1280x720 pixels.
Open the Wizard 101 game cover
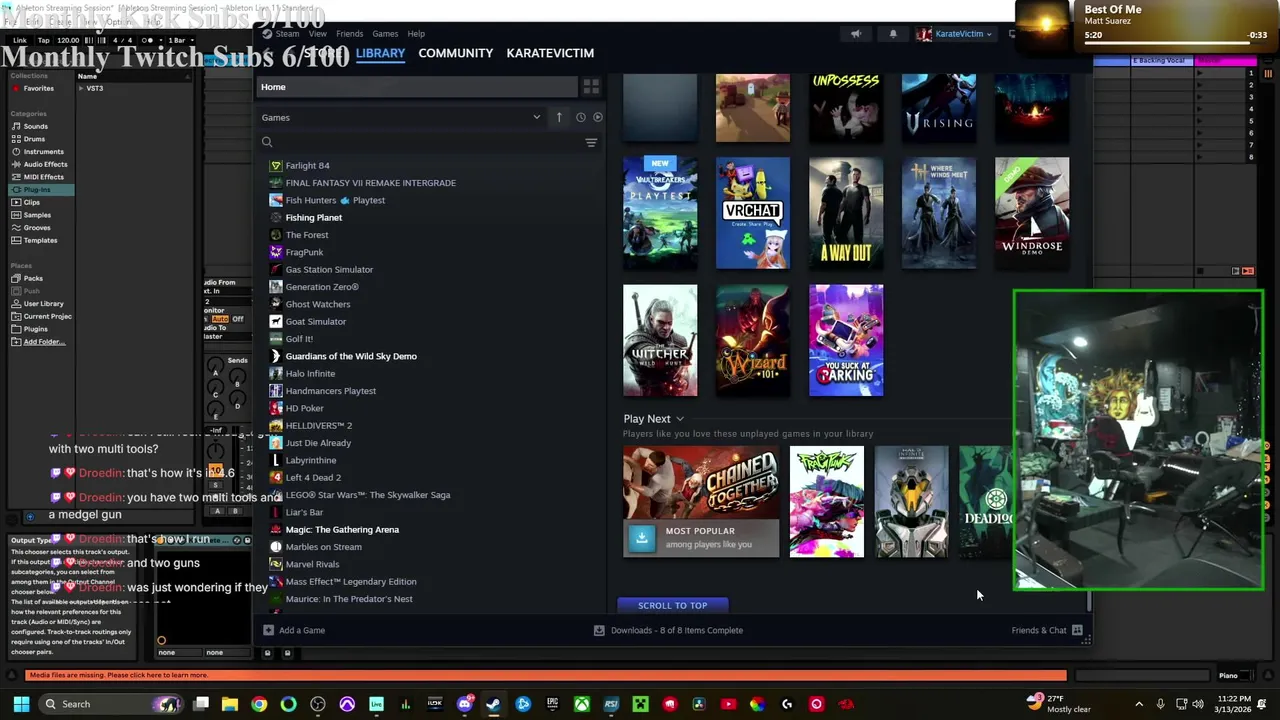(753, 340)
